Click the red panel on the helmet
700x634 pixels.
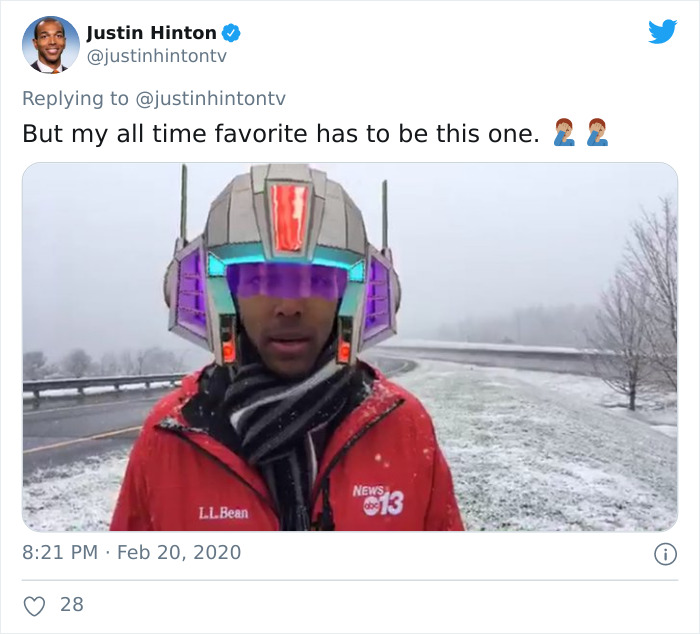click(289, 218)
